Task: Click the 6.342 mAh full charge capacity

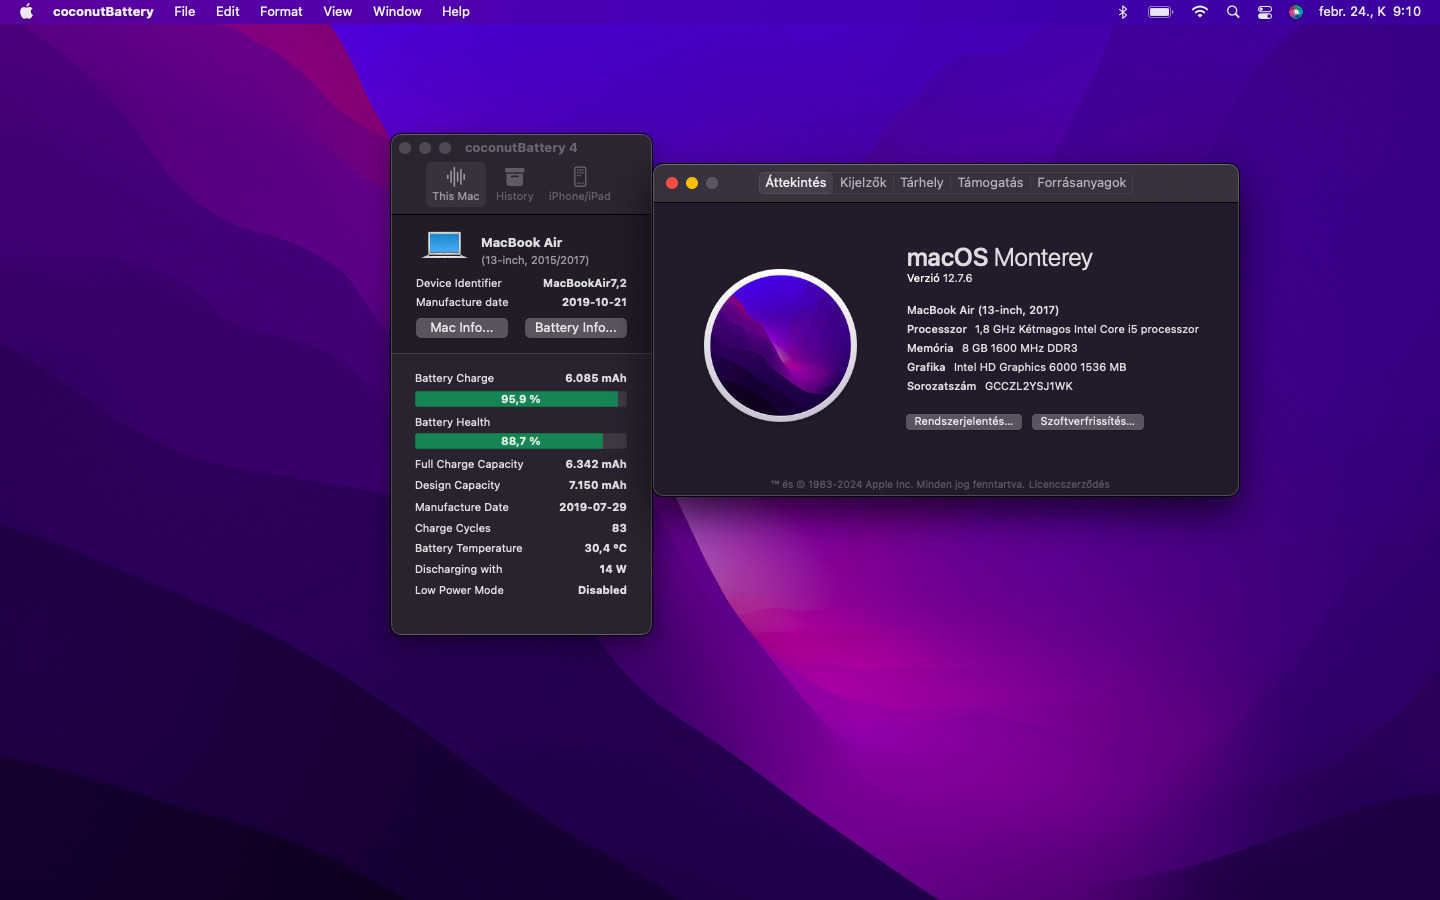Action: pyautogui.click(x=596, y=464)
